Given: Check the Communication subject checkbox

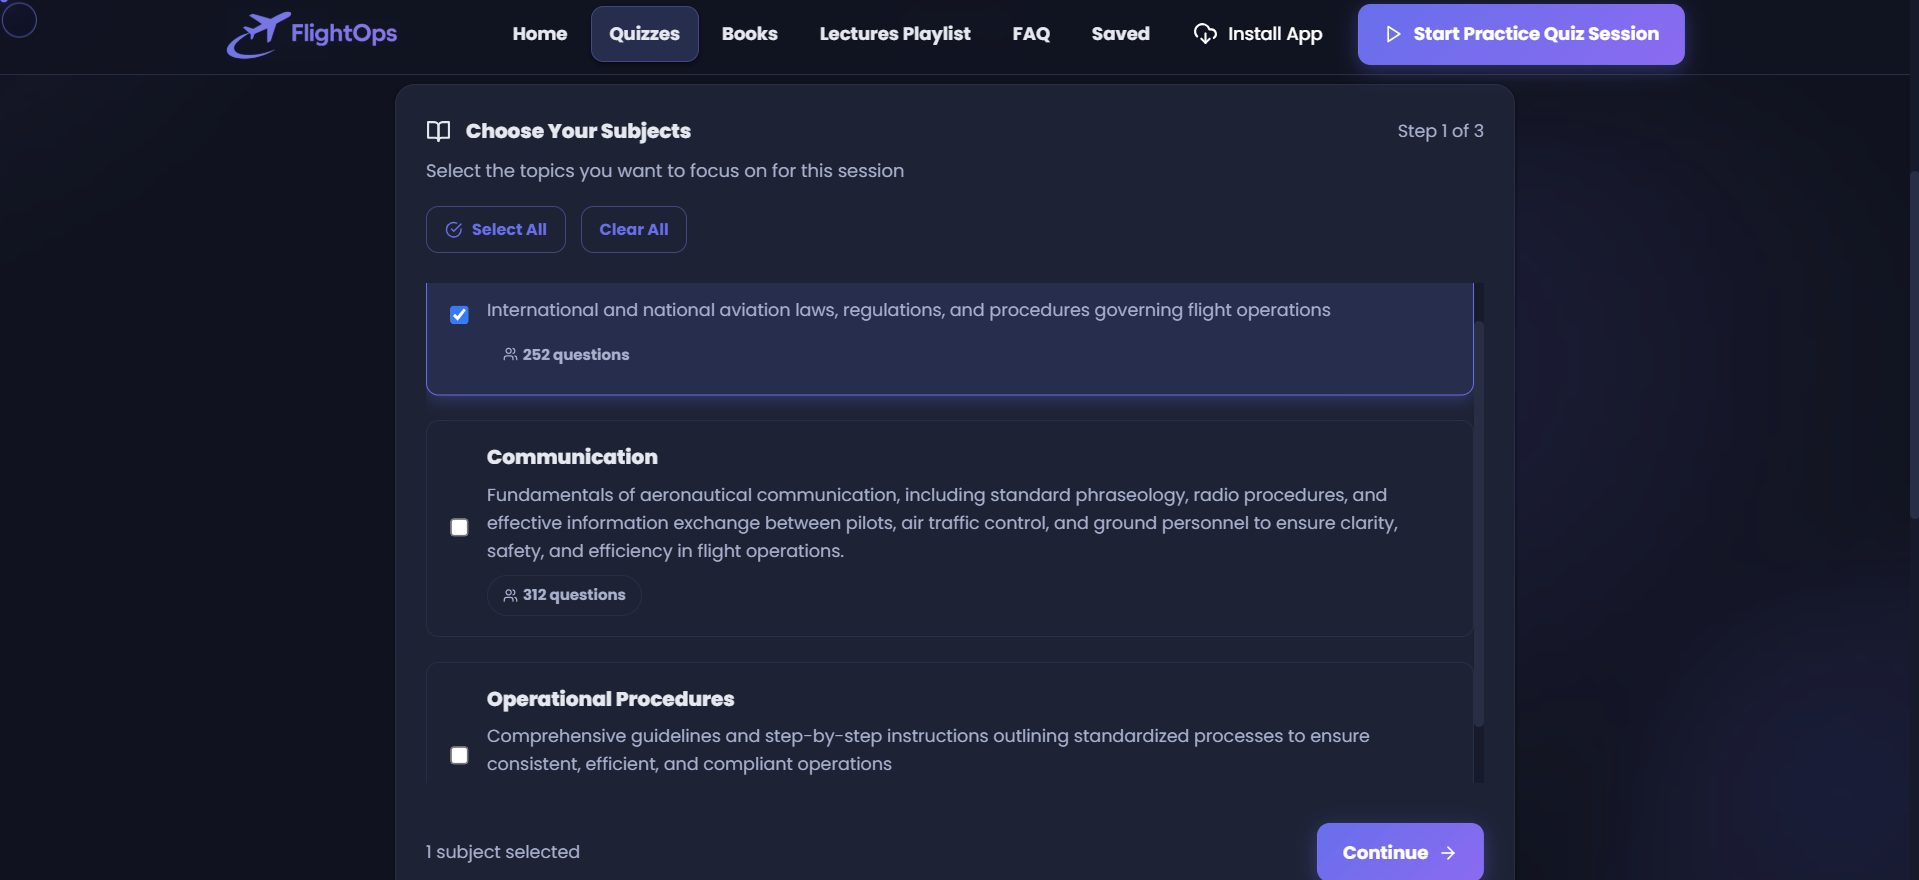Looking at the screenshot, I should click(459, 527).
